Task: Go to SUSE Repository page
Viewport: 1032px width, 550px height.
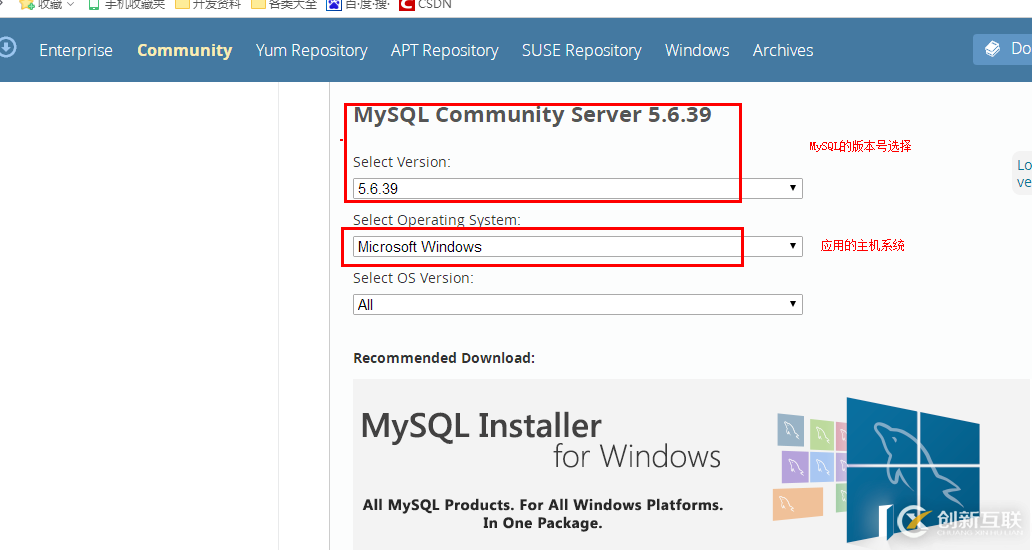Action: [x=581, y=51]
